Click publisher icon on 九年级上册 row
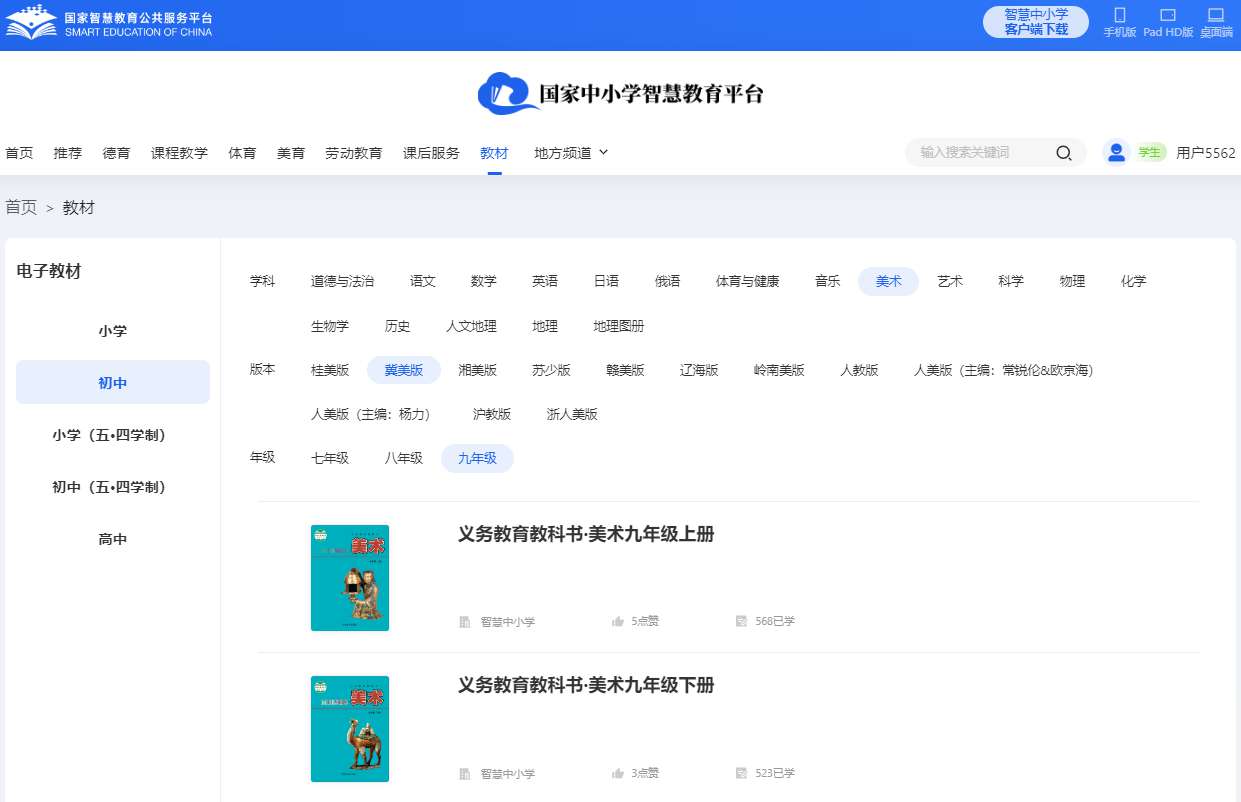This screenshot has height=802, width=1241. tap(465, 622)
